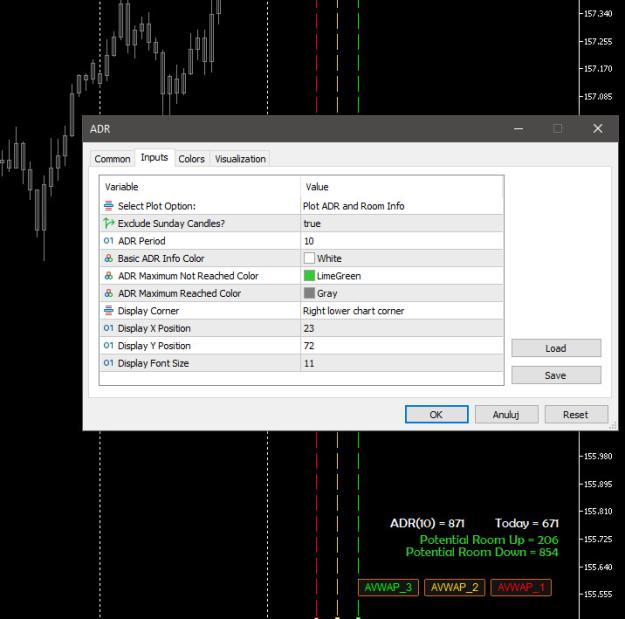
Task: Click the White color swatch
Action: (309, 258)
